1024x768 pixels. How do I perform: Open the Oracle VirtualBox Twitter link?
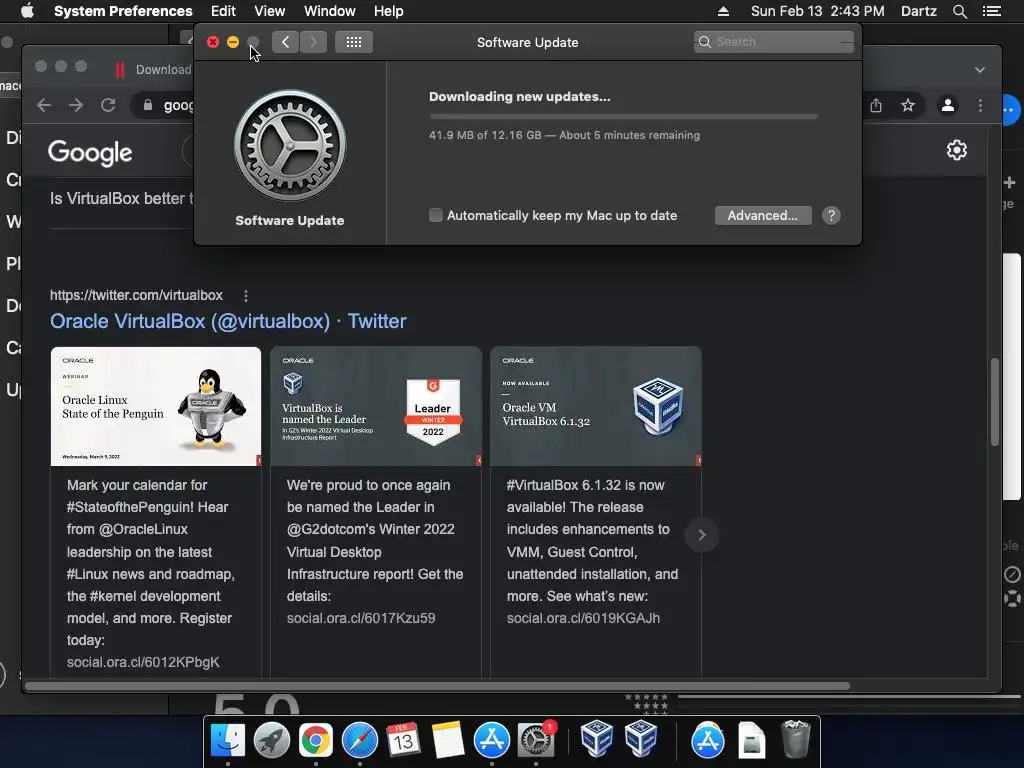click(228, 321)
